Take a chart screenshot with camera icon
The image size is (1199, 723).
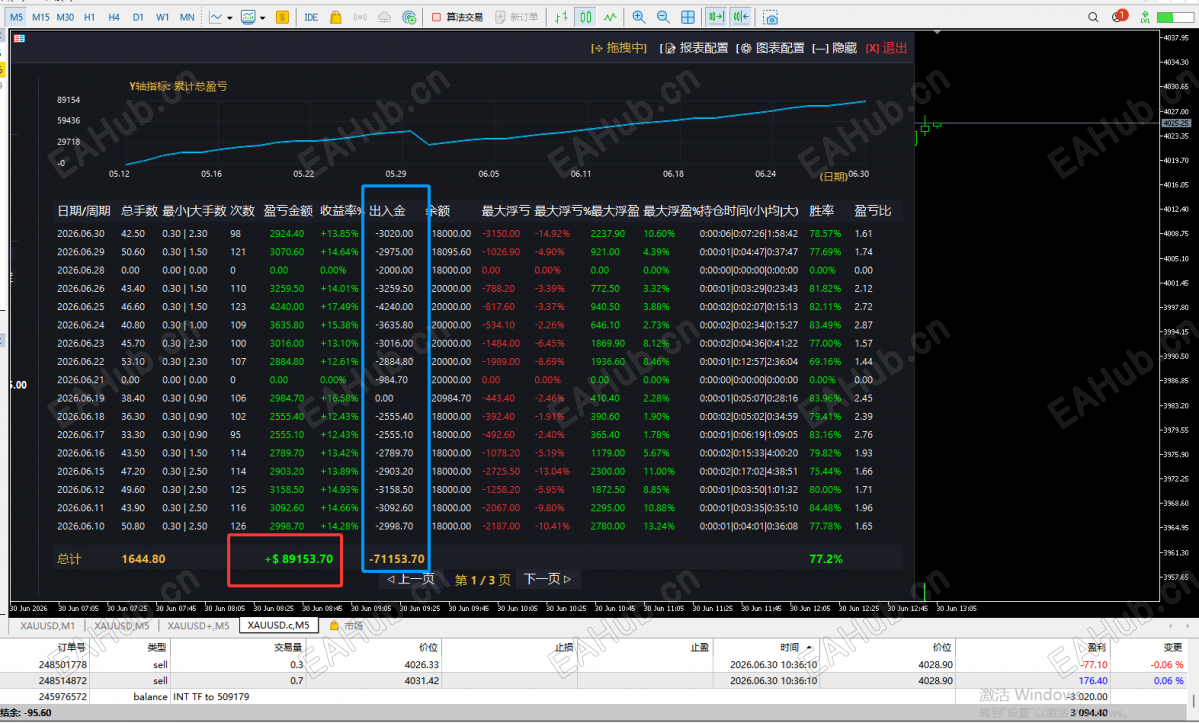tap(770, 17)
